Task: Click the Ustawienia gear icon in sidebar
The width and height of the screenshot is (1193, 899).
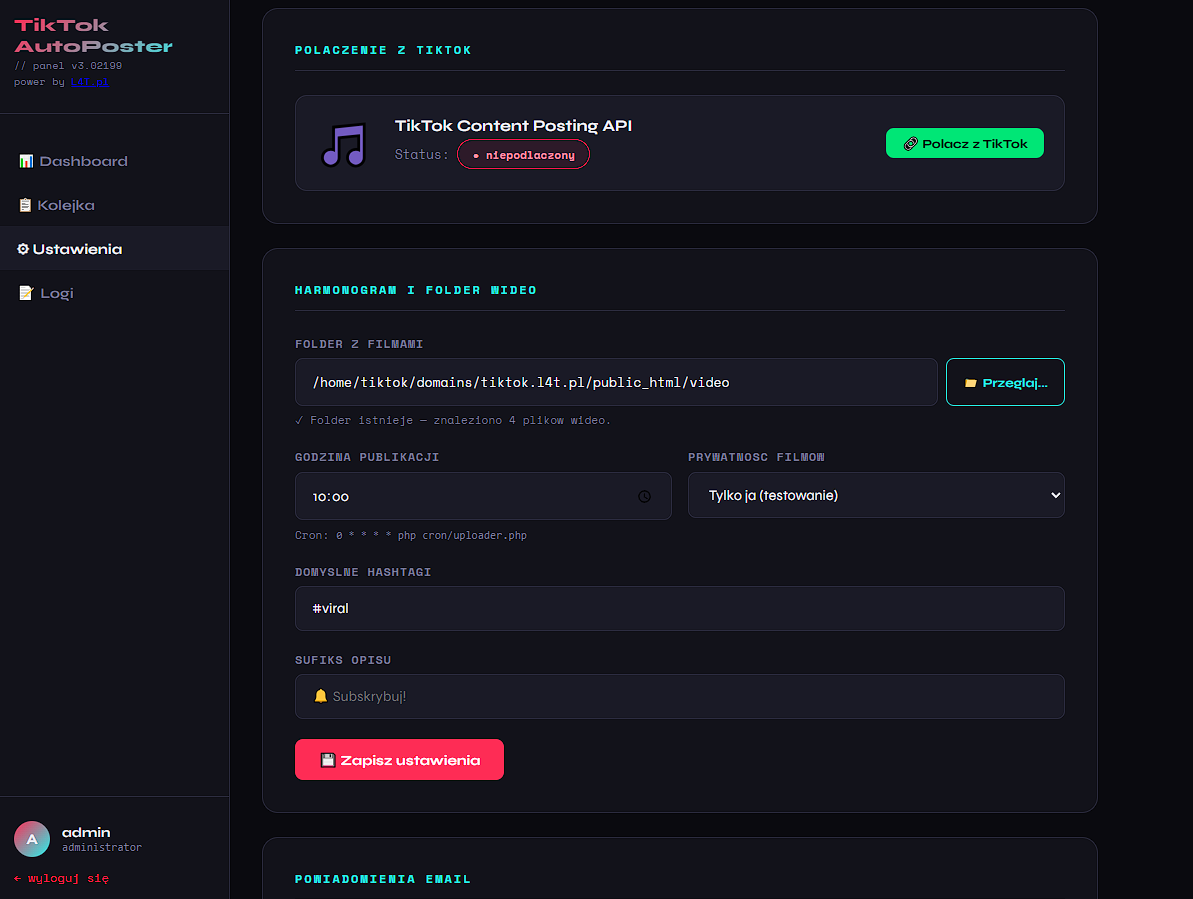Action: [x=23, y=249]
